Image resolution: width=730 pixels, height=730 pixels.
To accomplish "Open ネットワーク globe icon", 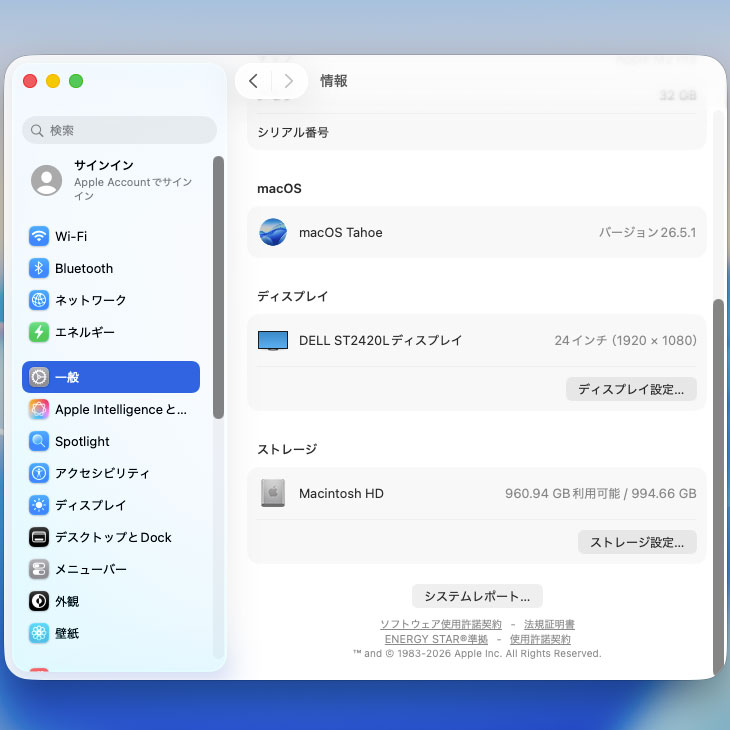I will click(39, 300).
